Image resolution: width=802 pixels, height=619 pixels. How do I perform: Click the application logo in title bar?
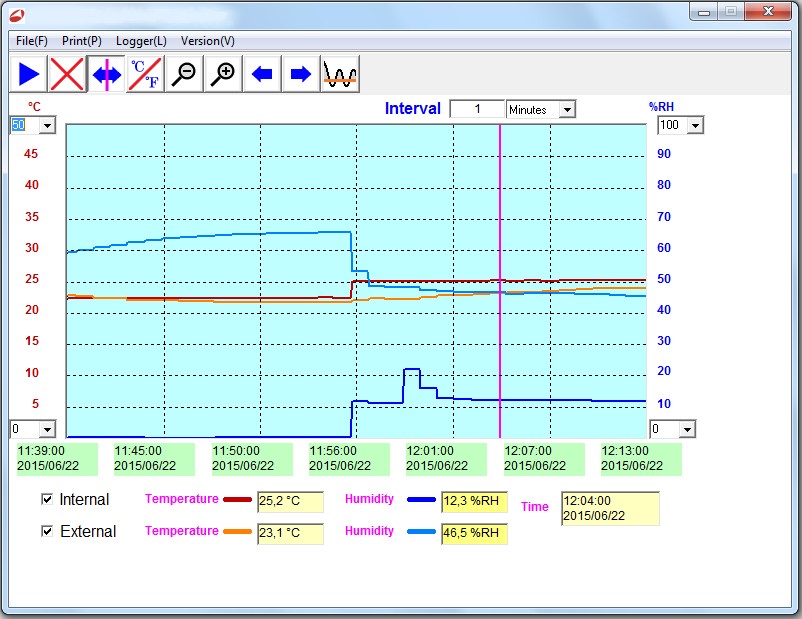tap(17, 15)
